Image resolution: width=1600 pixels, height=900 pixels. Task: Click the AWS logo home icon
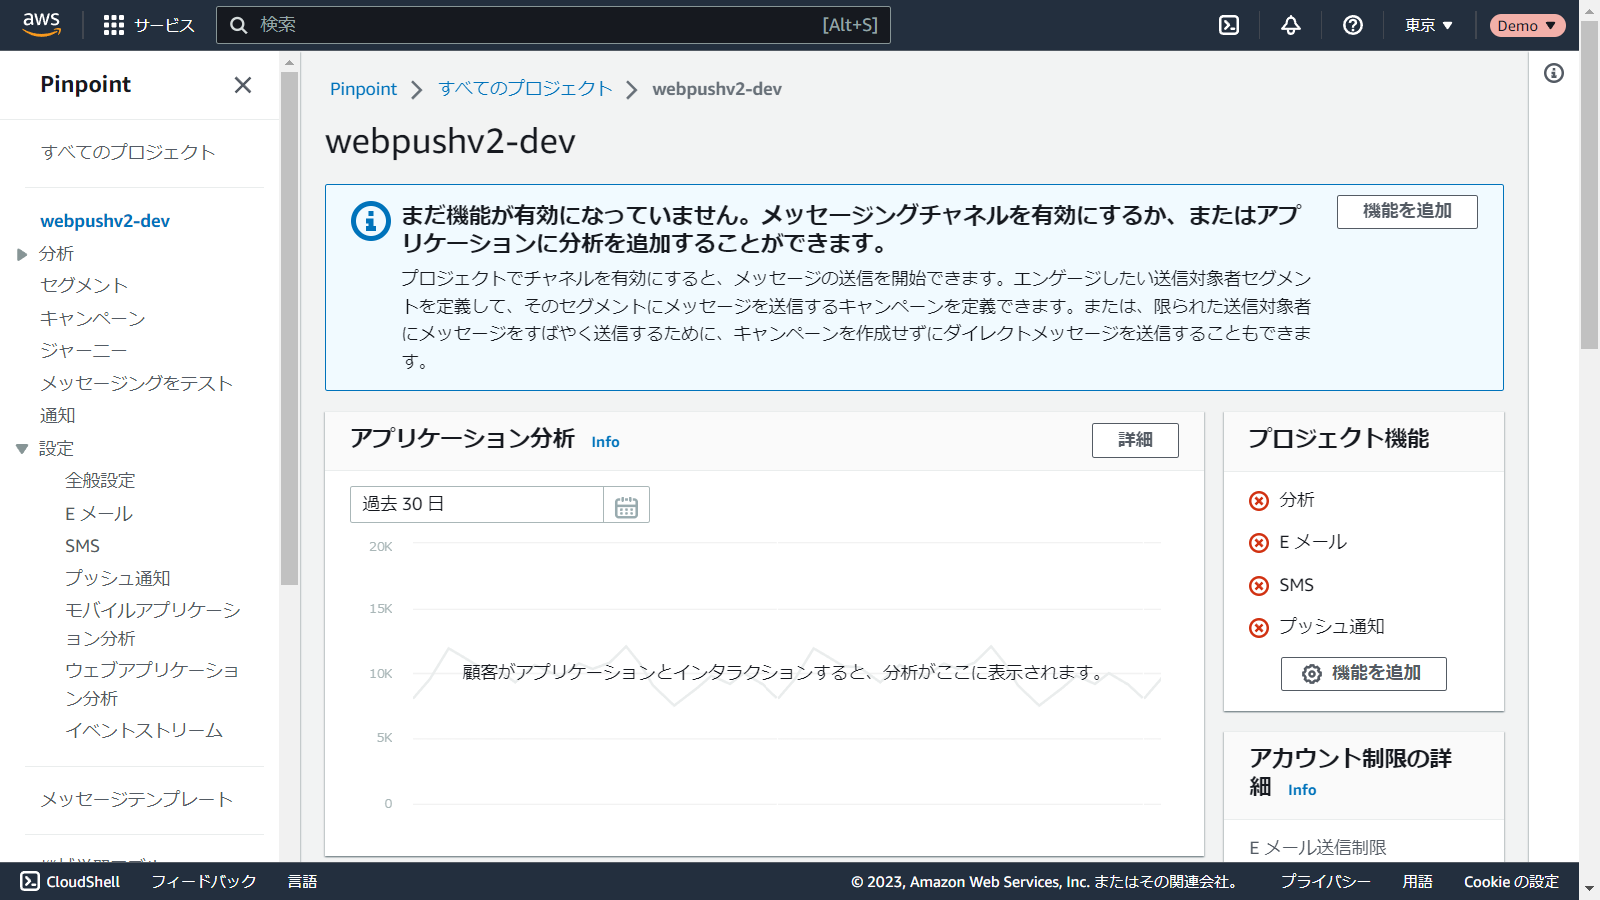(41, 24)
